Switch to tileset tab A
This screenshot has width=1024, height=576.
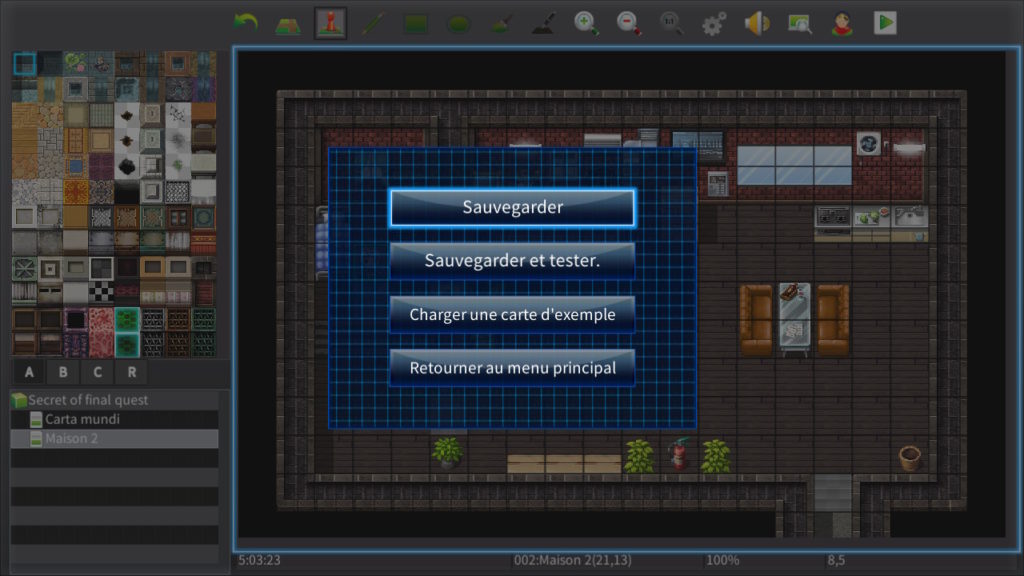[29, 372]
